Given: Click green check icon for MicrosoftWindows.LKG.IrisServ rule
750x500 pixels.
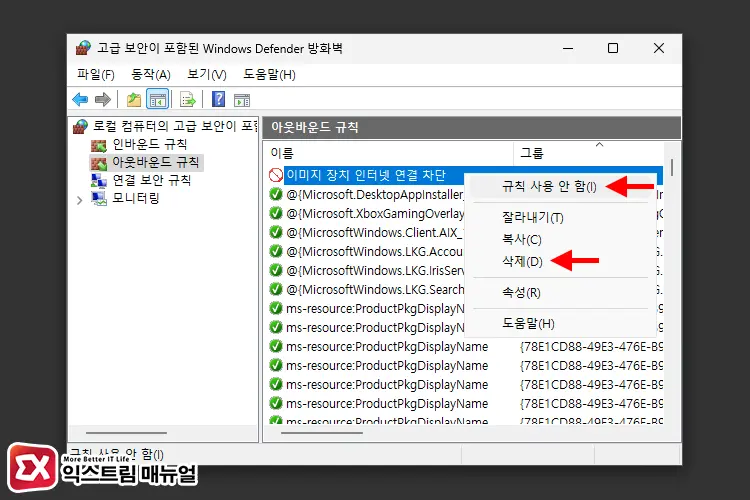Looking at the screenshot, I should (x=276, y=270).
